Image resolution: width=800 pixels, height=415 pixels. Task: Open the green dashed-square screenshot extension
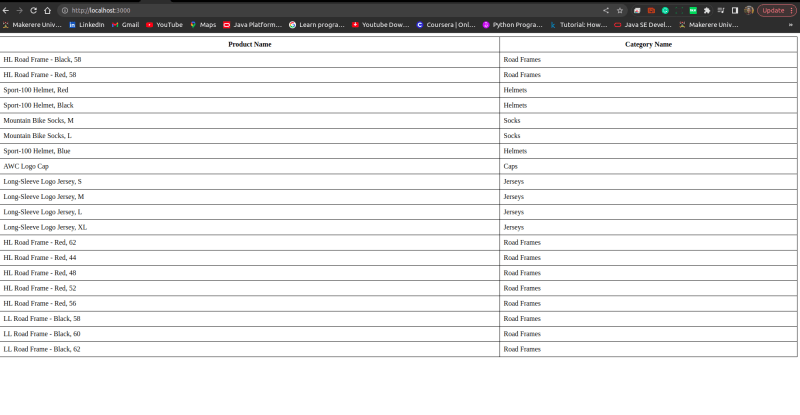coord(679,10)
